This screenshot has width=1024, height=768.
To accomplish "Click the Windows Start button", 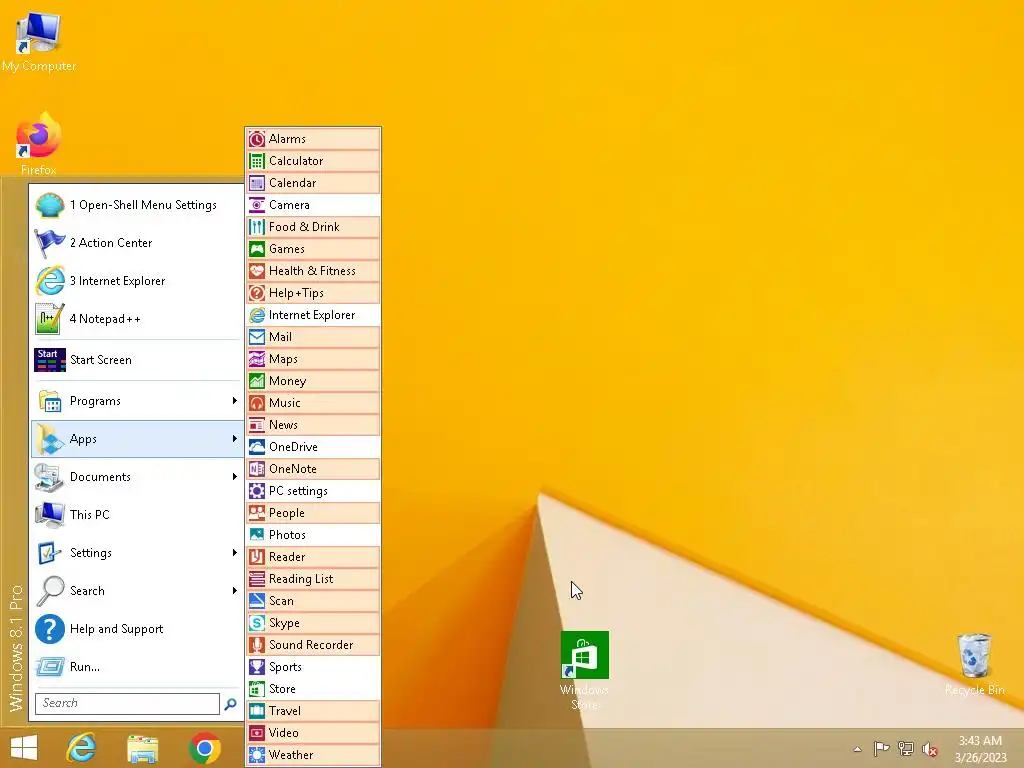I will [x=24, y=748].
